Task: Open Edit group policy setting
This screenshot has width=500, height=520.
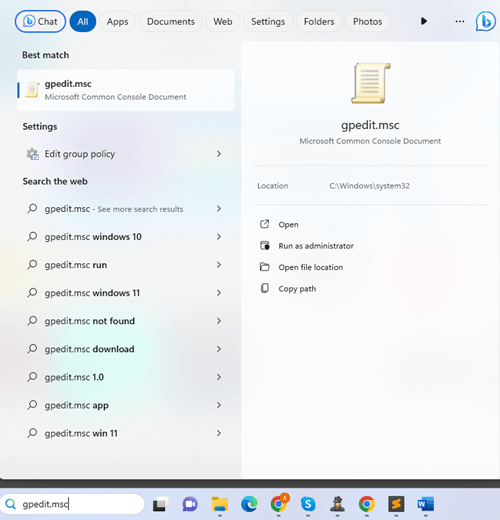Action: pos(126,154)
